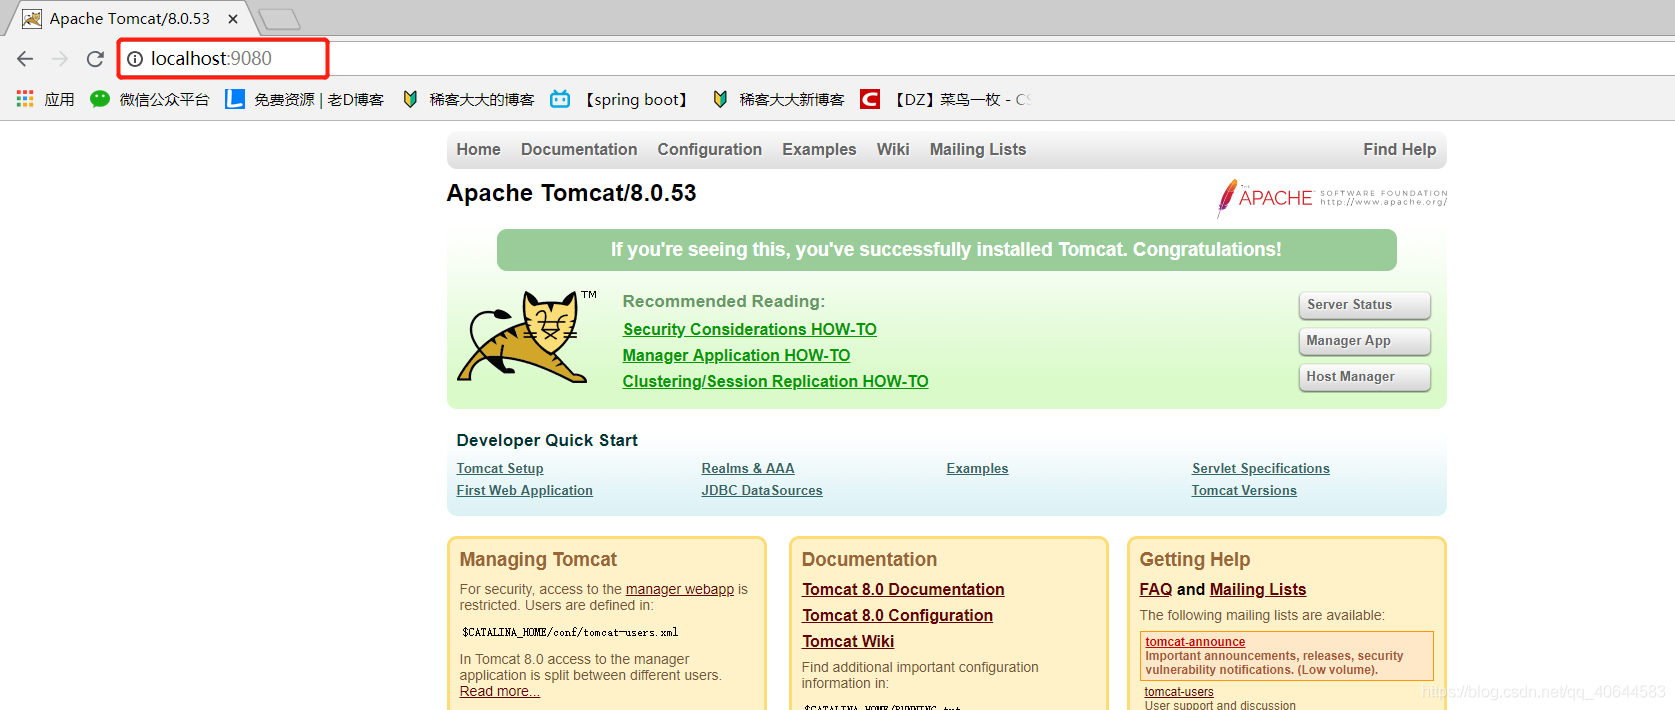Open the 【DZ】菜鸟一枚 bookmark

[x=945, y=99]
